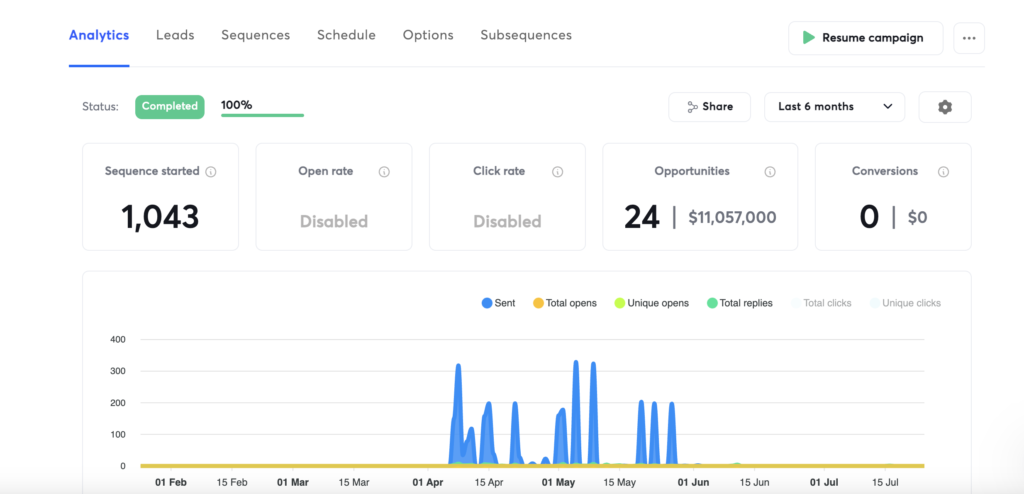Click the 100% campaign progress bar
This screenshot has height=494, width=1024.
(x=262, y=115)
